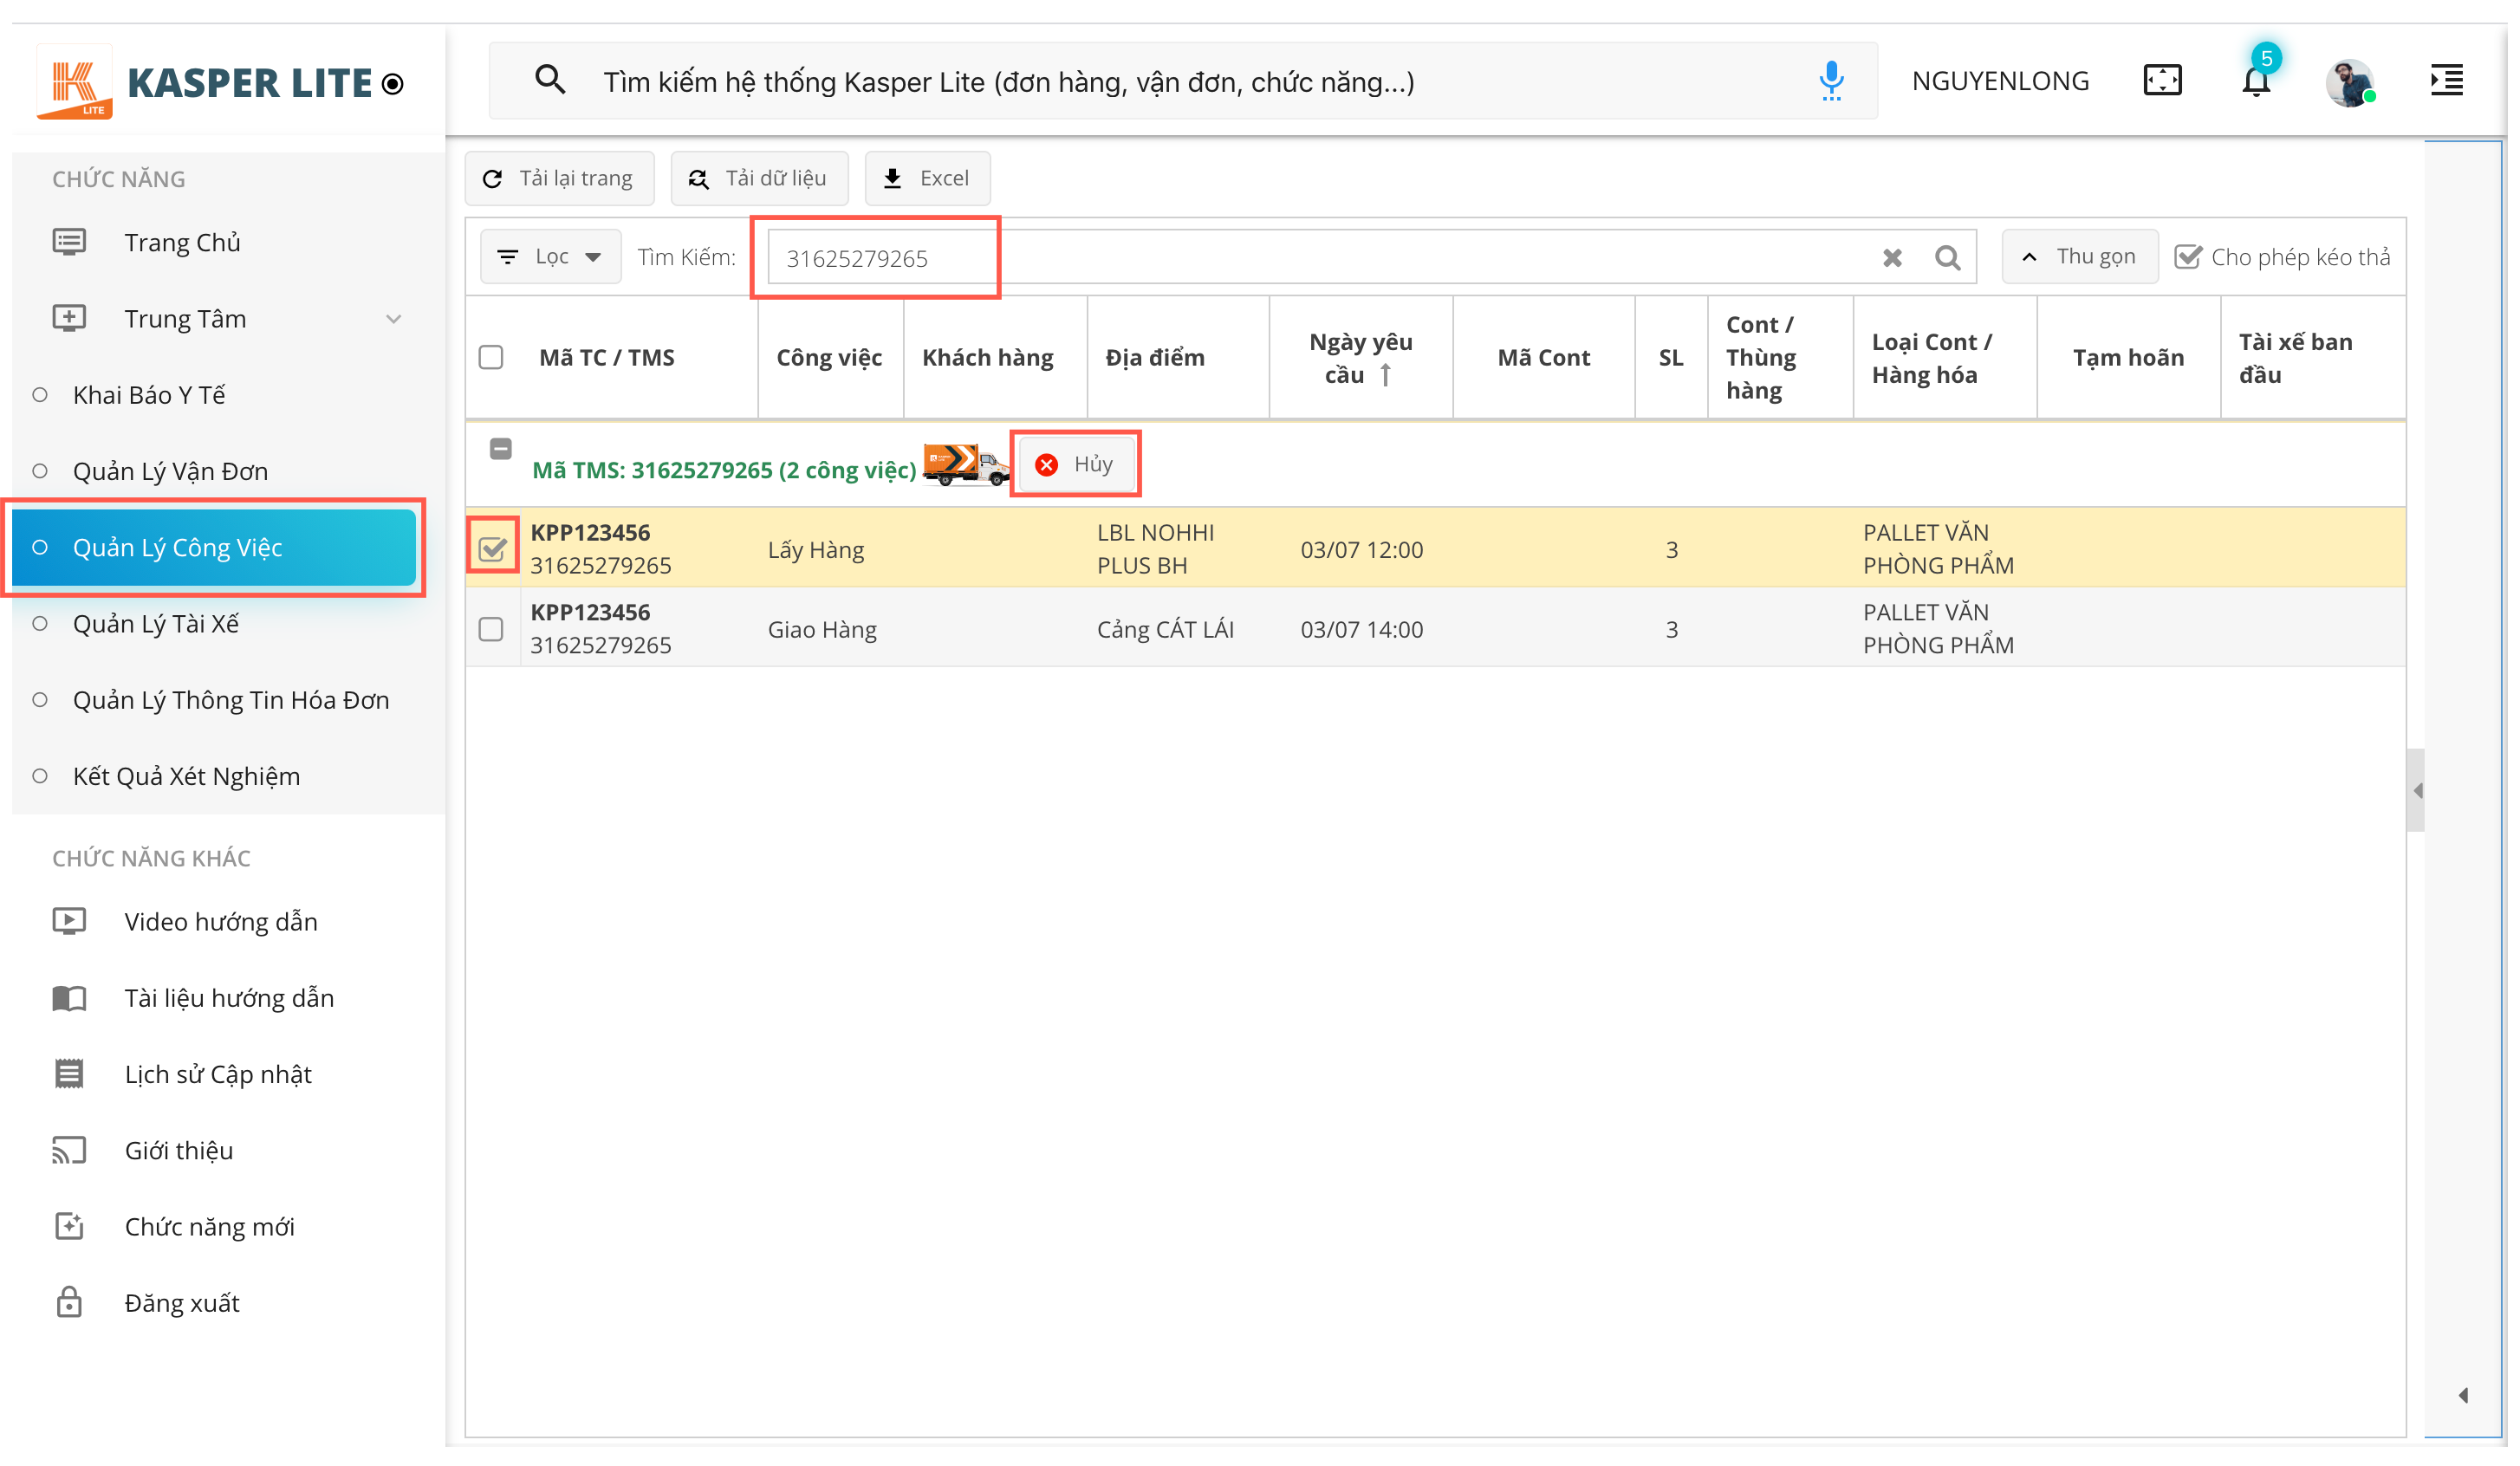Click the Tìm Kiếm search input field
The image size is (2520, 1466).
coord(1320,258)
